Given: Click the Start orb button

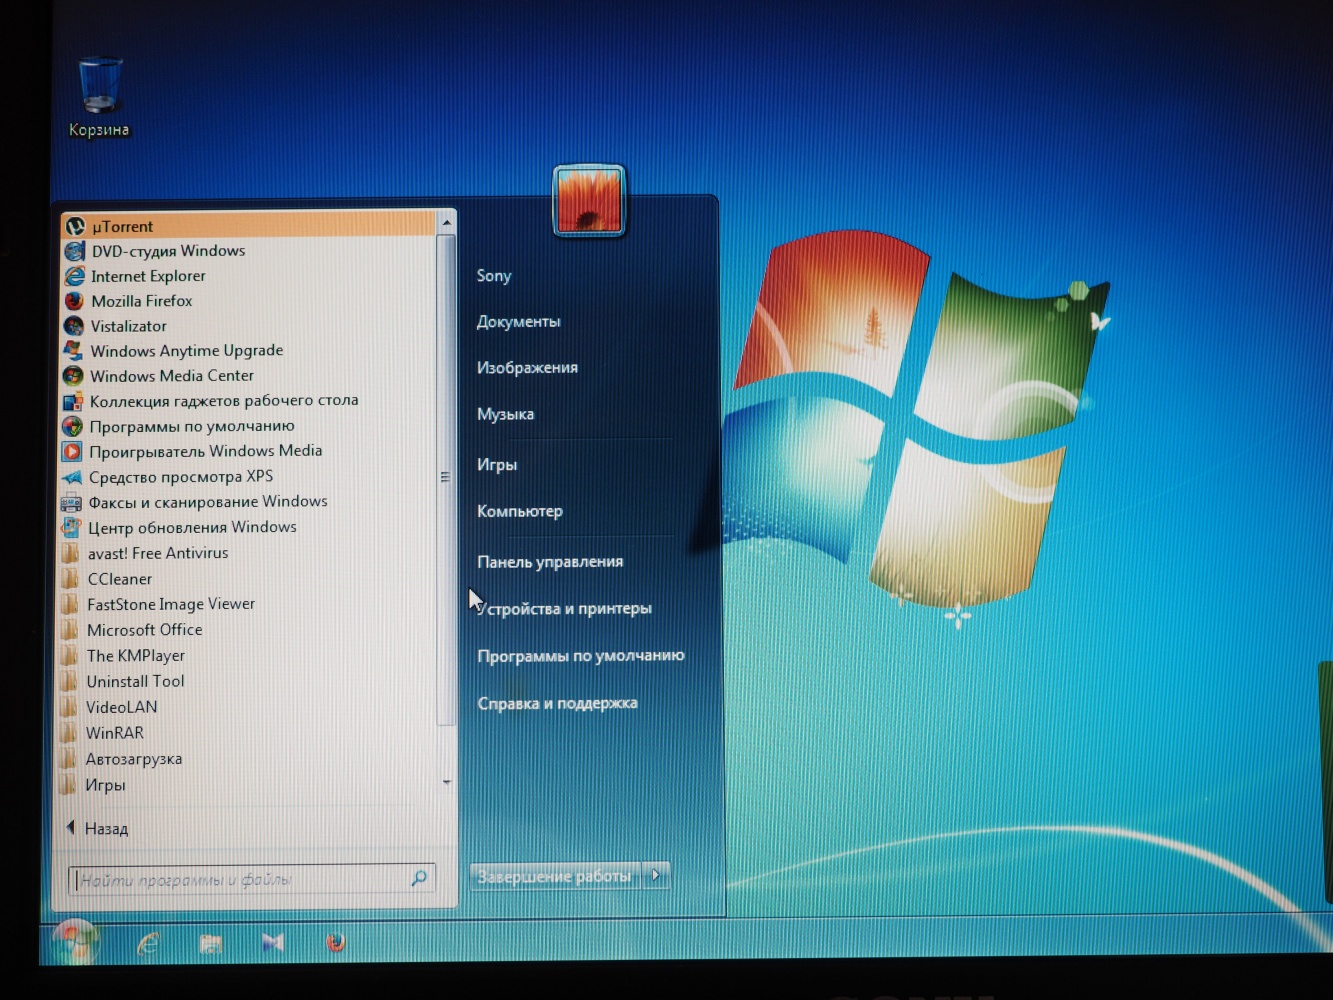Looking at the screenshot, I should point(75,940).
